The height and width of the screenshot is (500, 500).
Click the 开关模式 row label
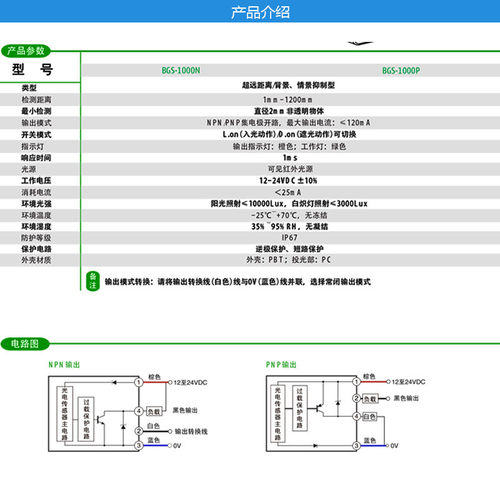(36, 135)
